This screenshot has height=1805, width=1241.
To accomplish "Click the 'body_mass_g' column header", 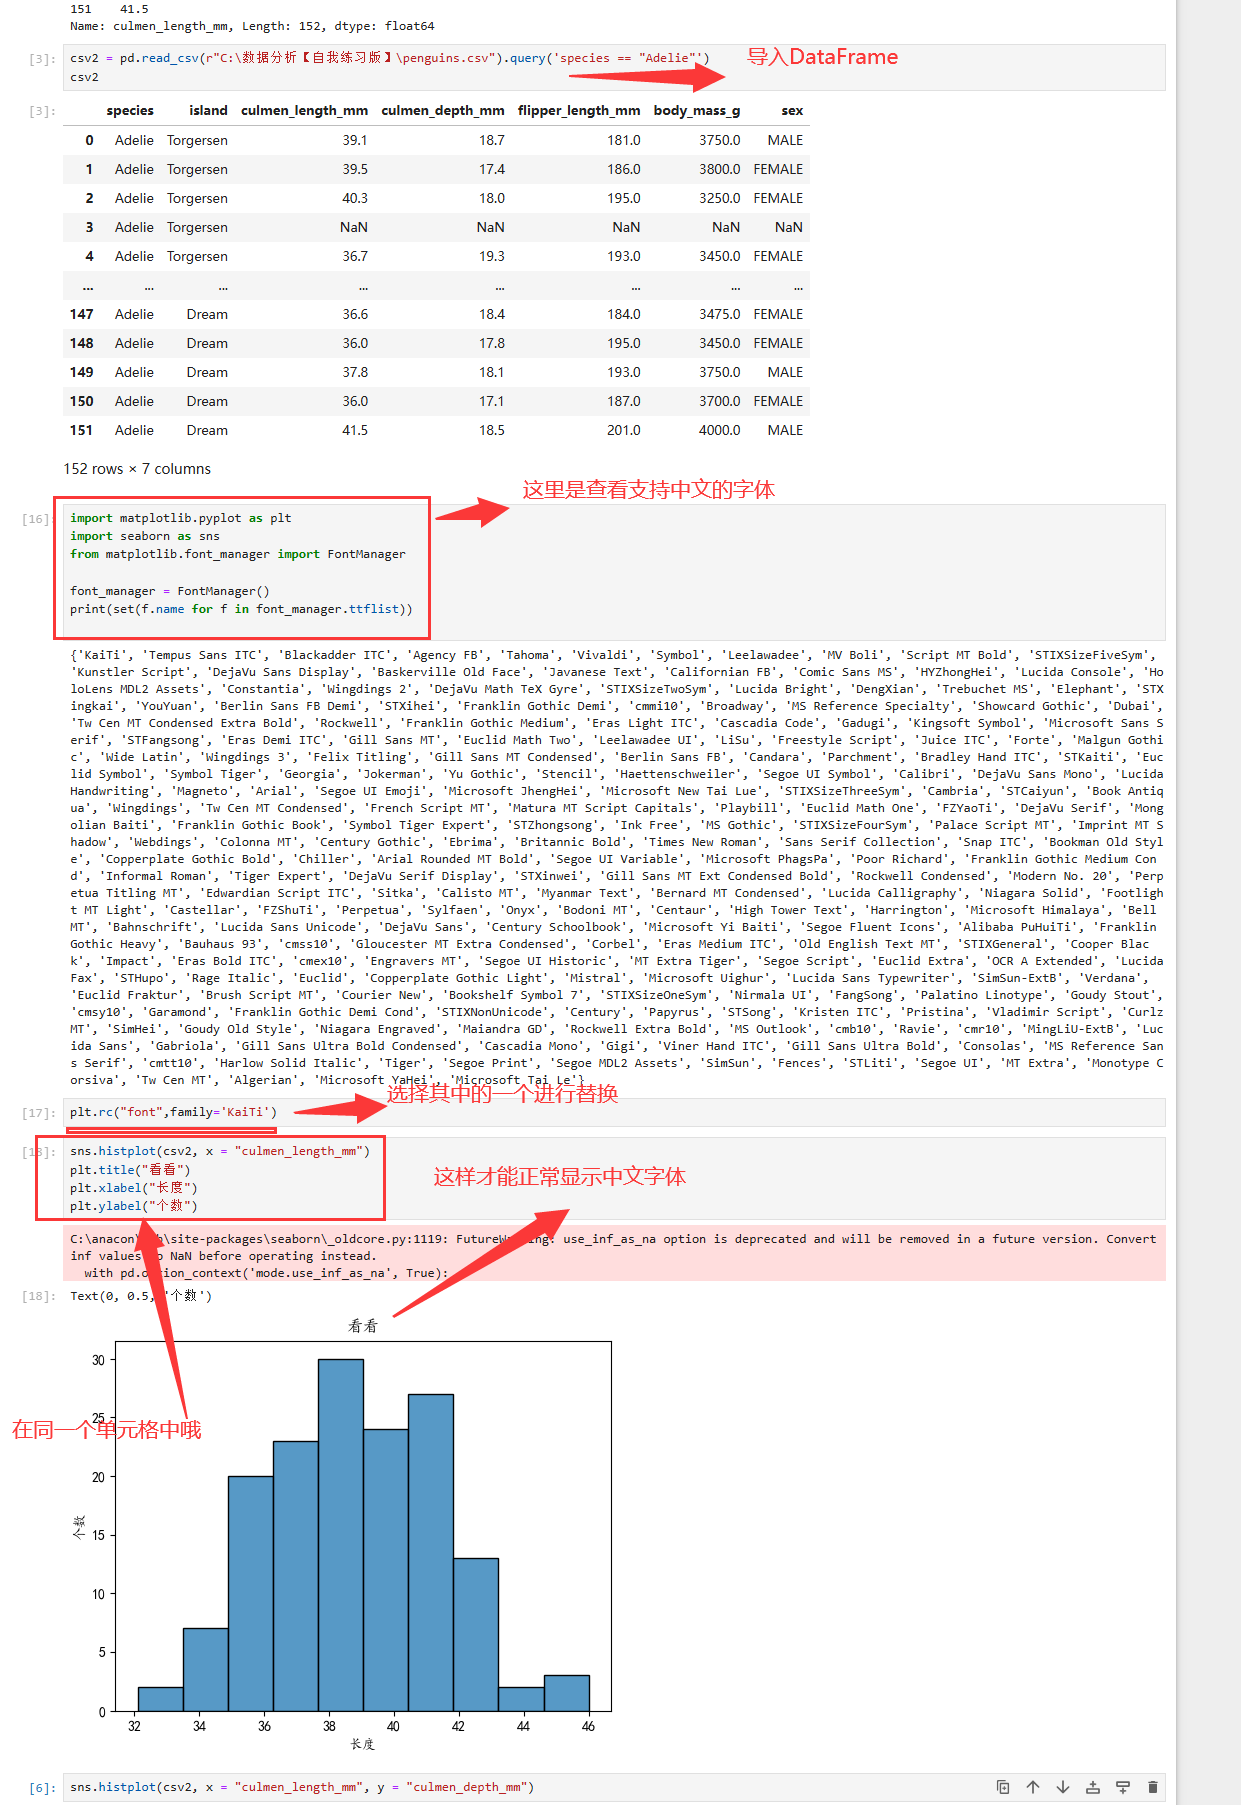I will coord(697,111).
